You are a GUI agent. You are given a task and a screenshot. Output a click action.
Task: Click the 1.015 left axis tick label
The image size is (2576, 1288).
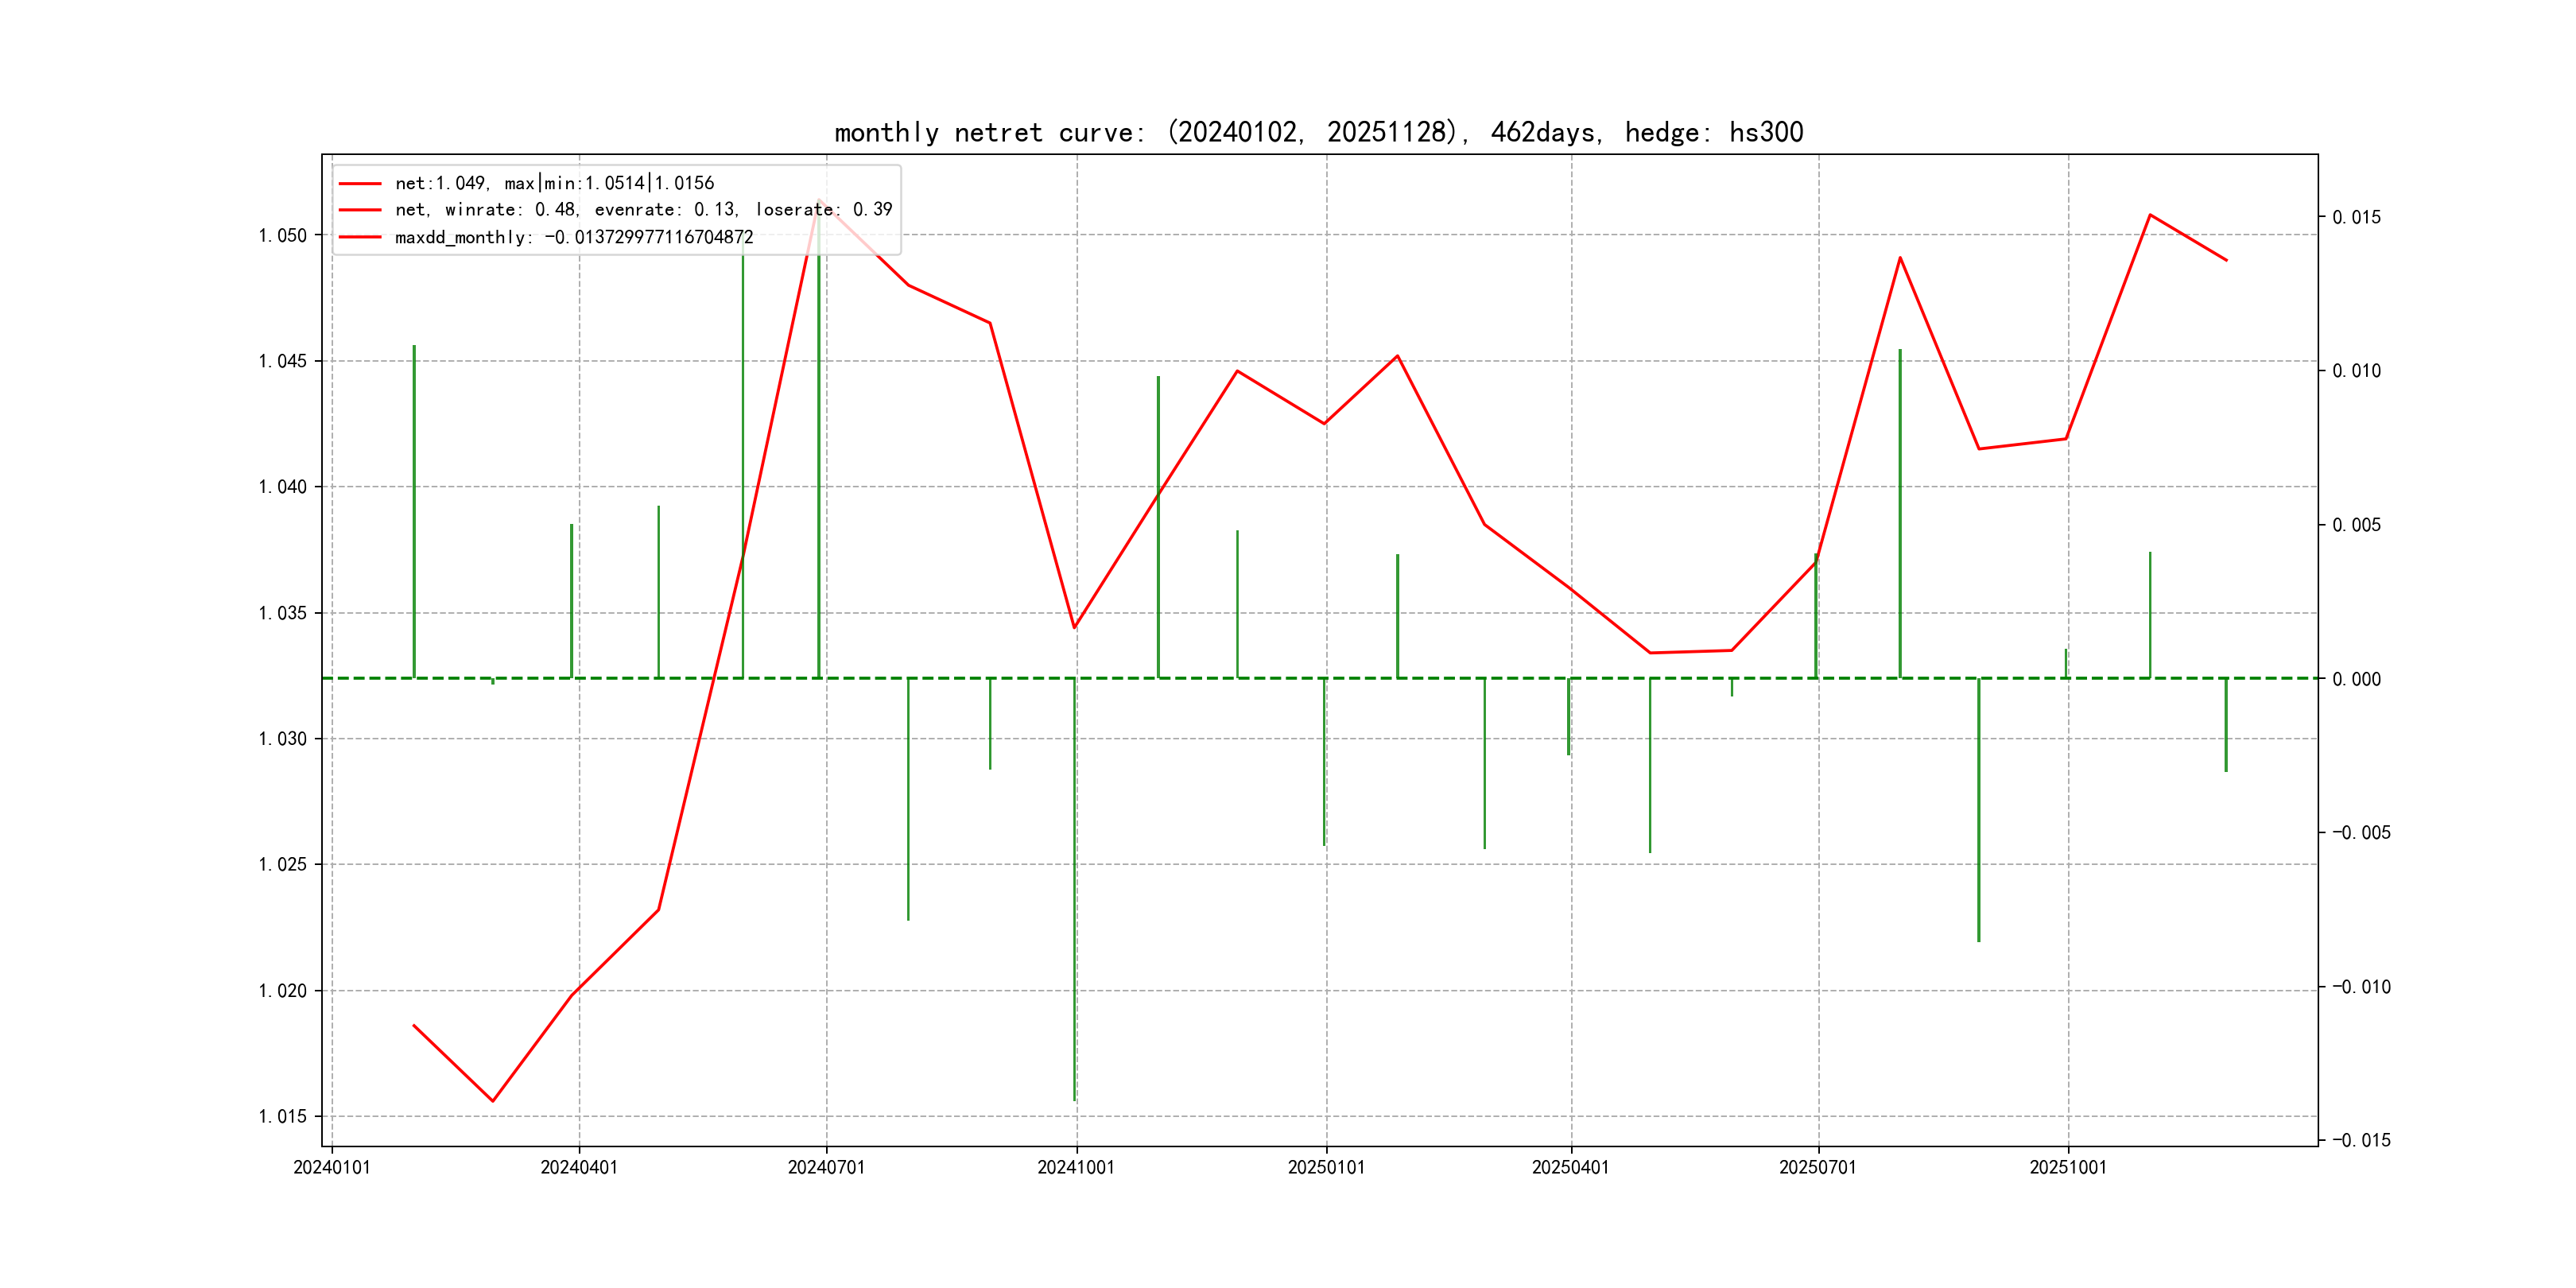[282, 1116]
